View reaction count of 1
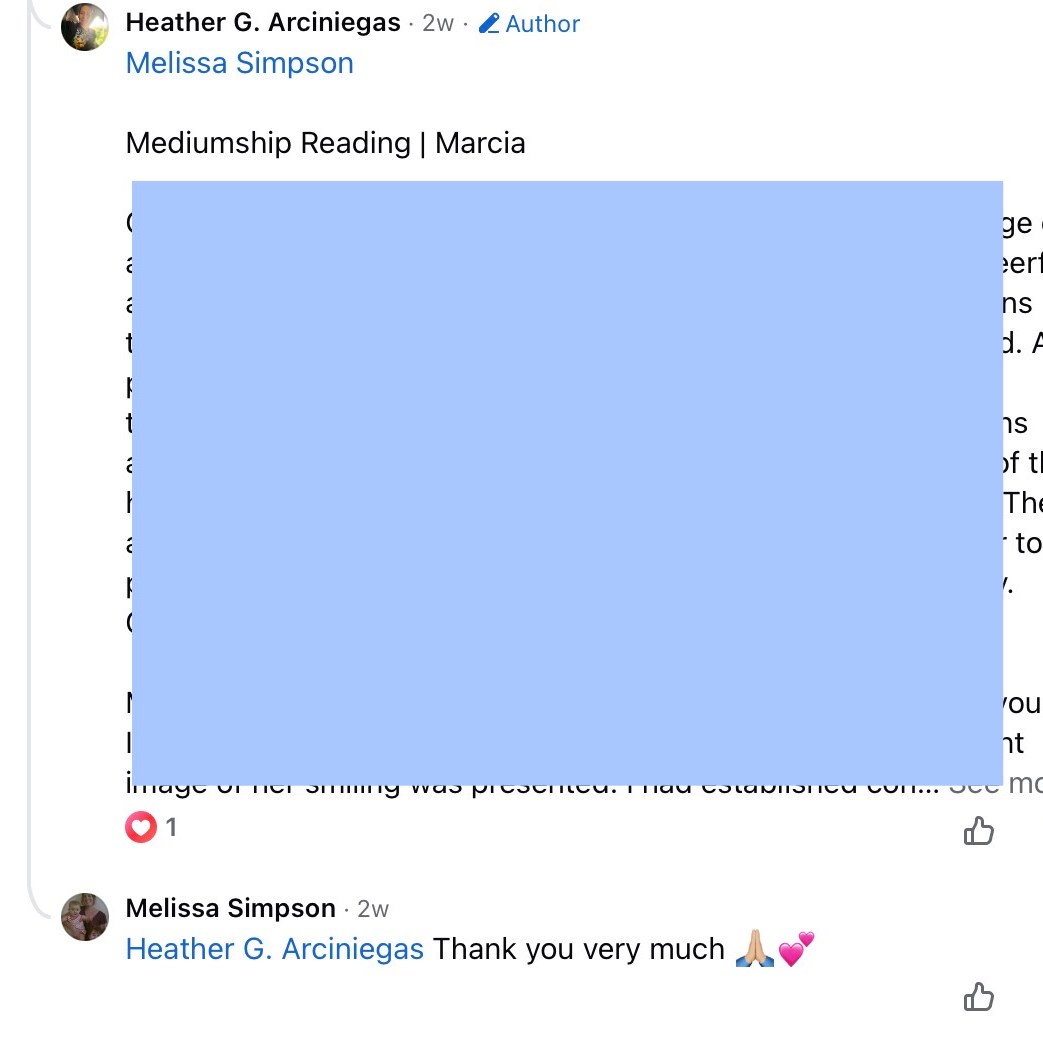The width and height of the screenshot is (1043, 1043). pos(171,827)
